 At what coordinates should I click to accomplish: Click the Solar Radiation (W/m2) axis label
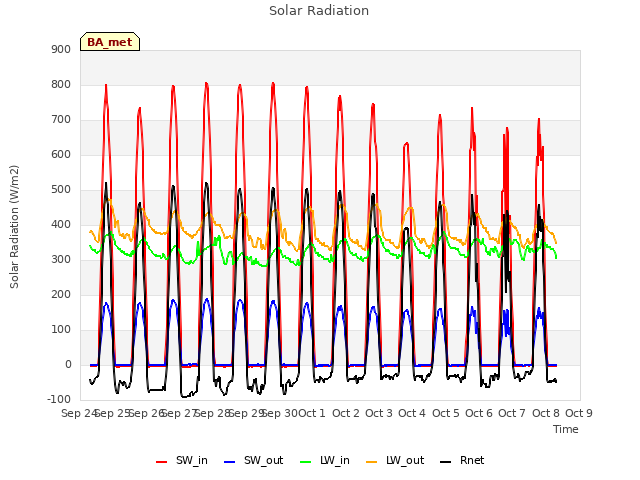(14, 227)
